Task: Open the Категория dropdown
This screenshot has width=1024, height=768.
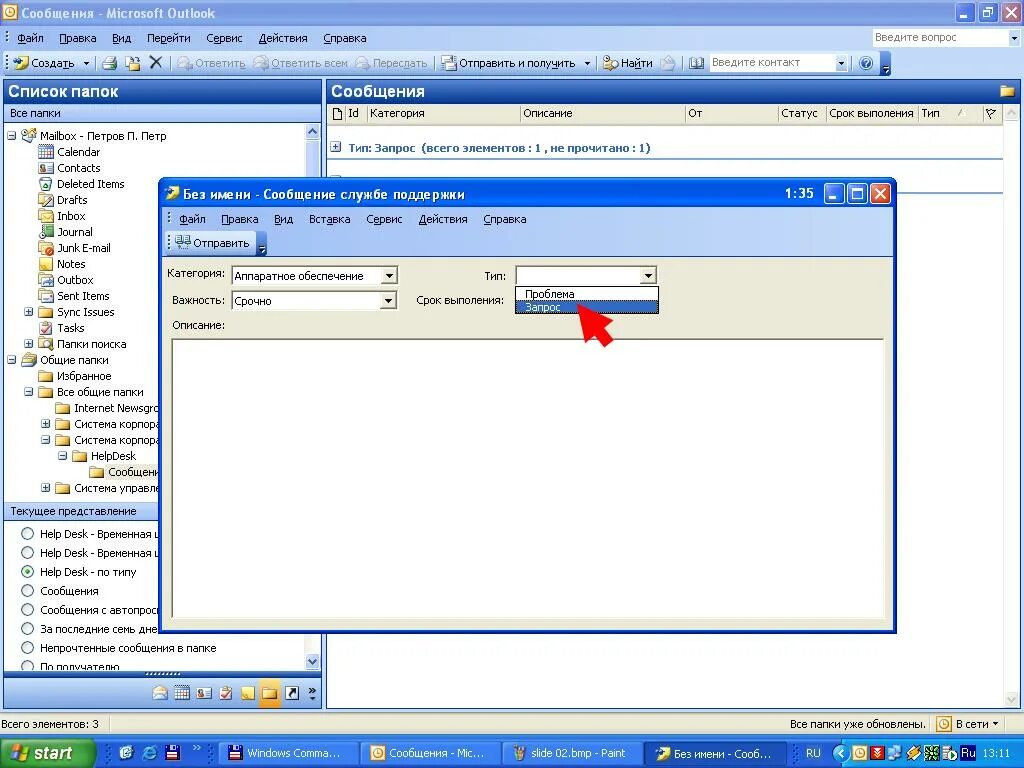Action: [389, 276]
